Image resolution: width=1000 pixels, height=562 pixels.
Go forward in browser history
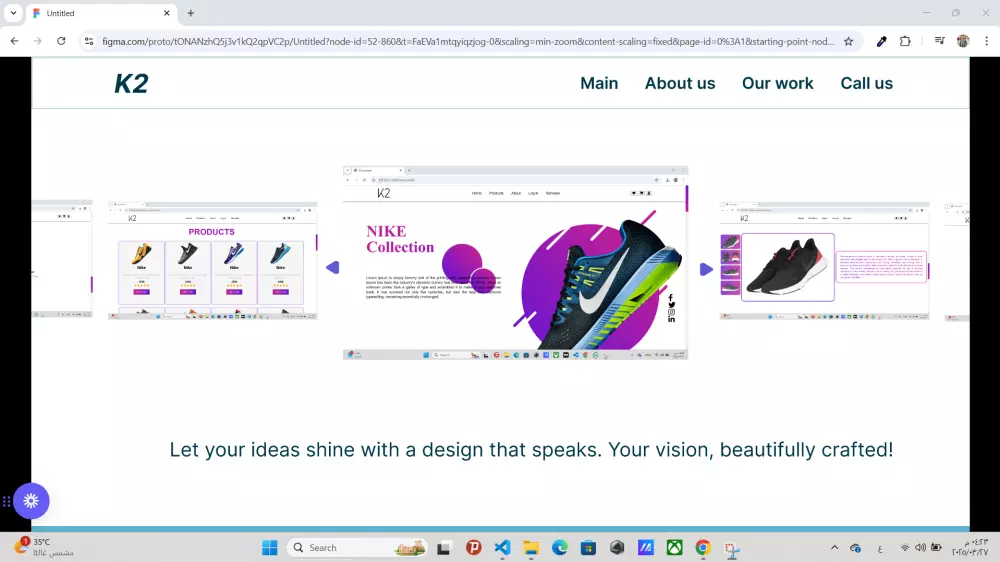click(x=38, y=41)
